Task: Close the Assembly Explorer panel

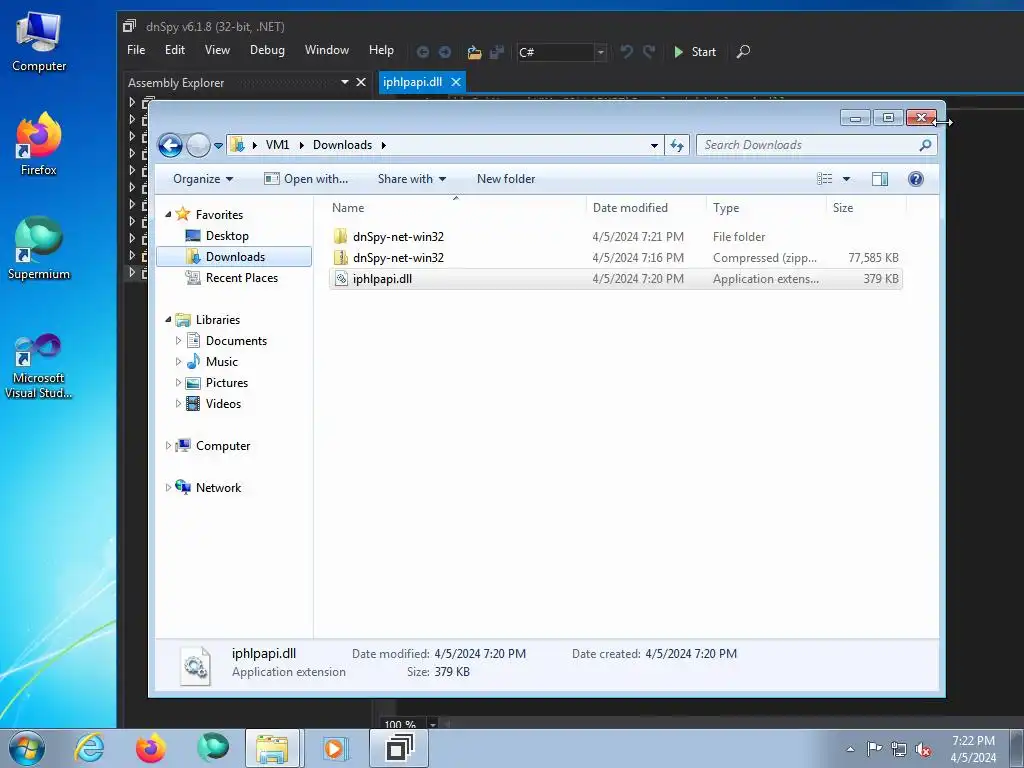Action: (360, 82)
